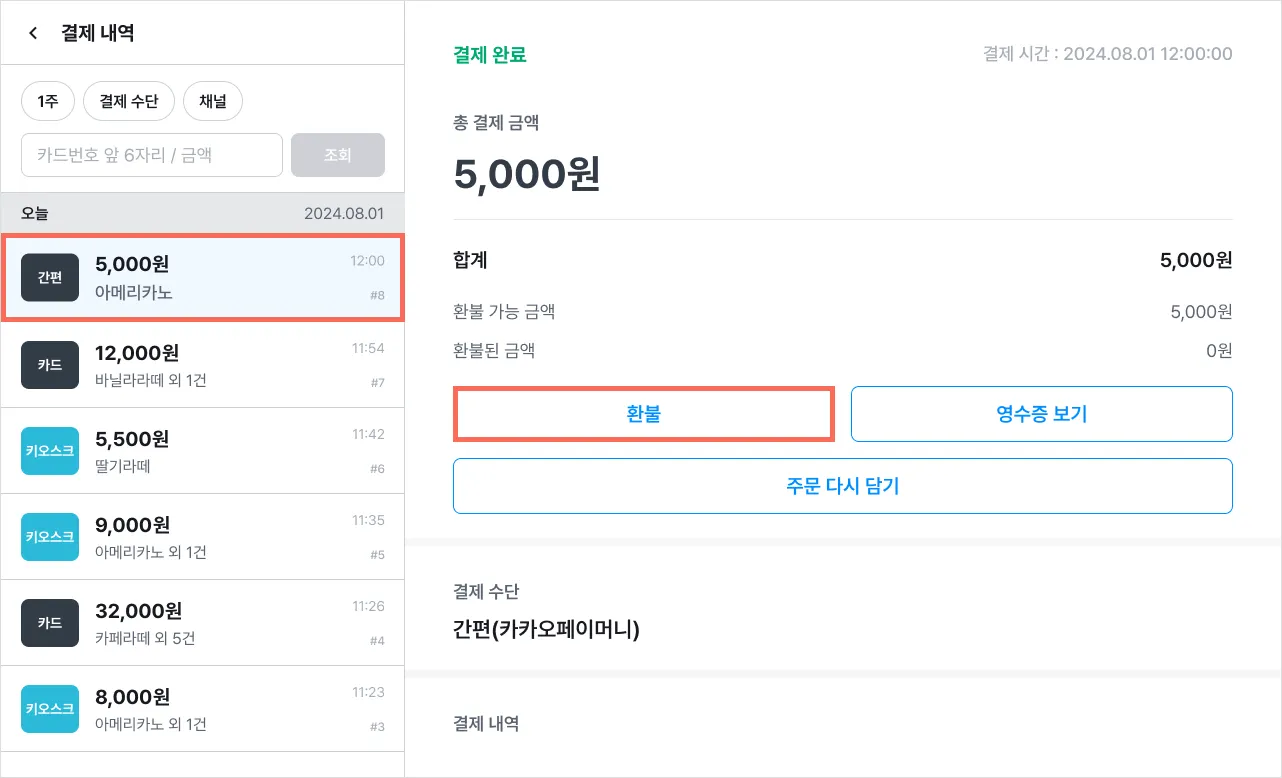Viewport: 1282px width, 778px height.
Task: Click 키오스크 badge on the 5,500원 payment
Action: click(50, 451)
